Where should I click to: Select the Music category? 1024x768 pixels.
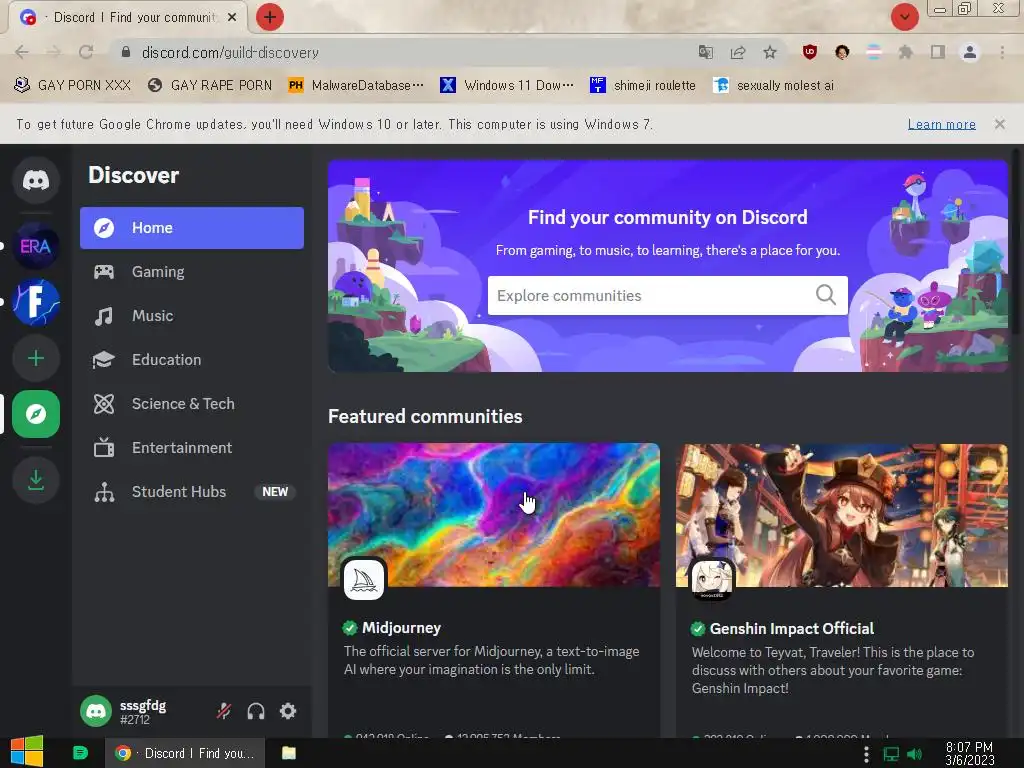pos(192,316)
